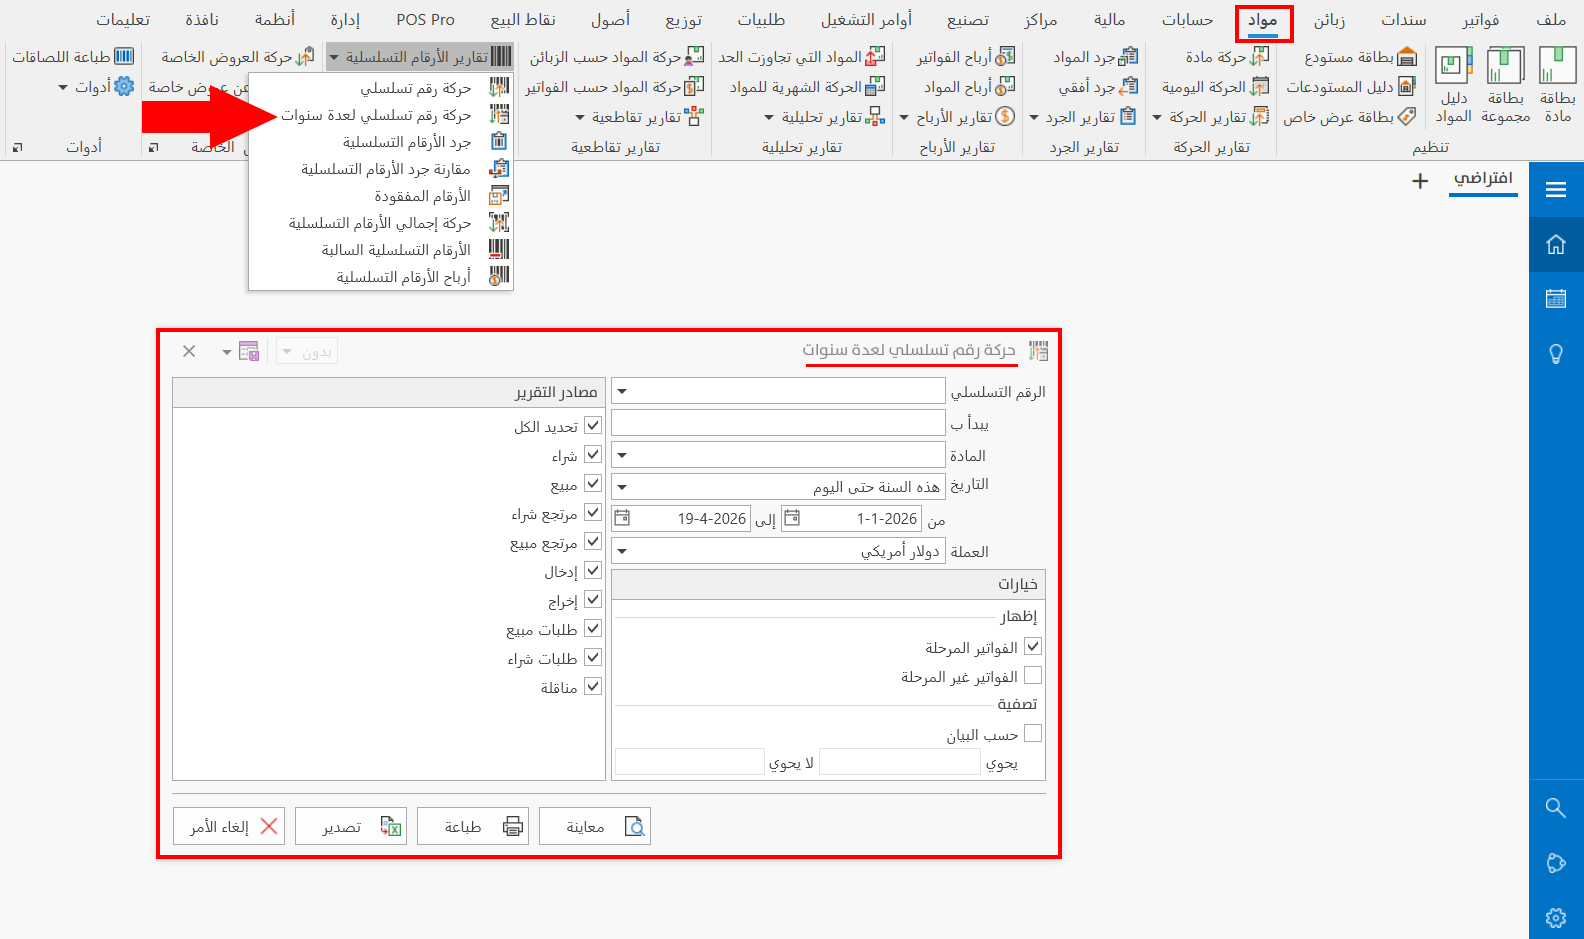Open الحركة اليومية daily movement report
The width and height of the screenshot is (1584, 939).
click(1215, 87)
